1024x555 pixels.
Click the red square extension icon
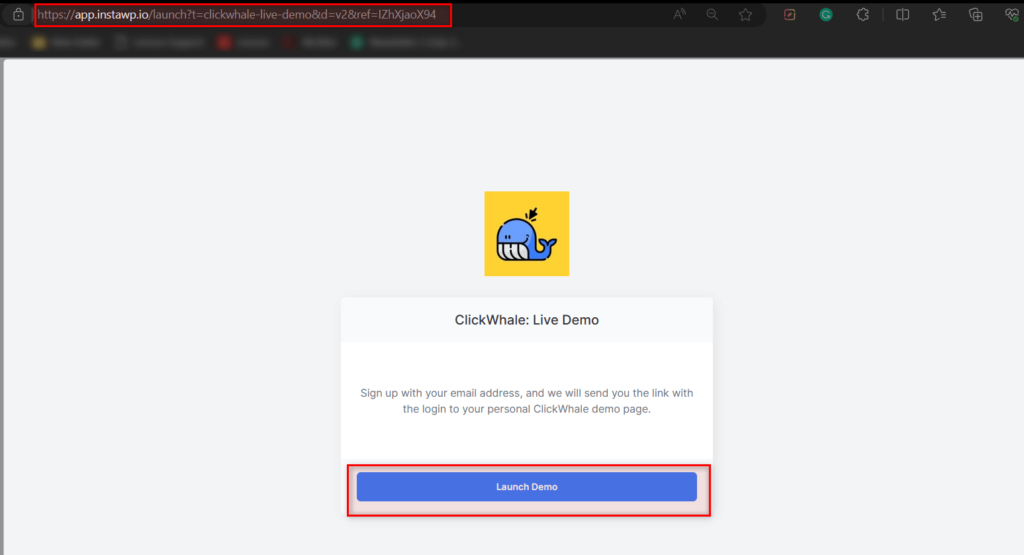click(790, 14)
